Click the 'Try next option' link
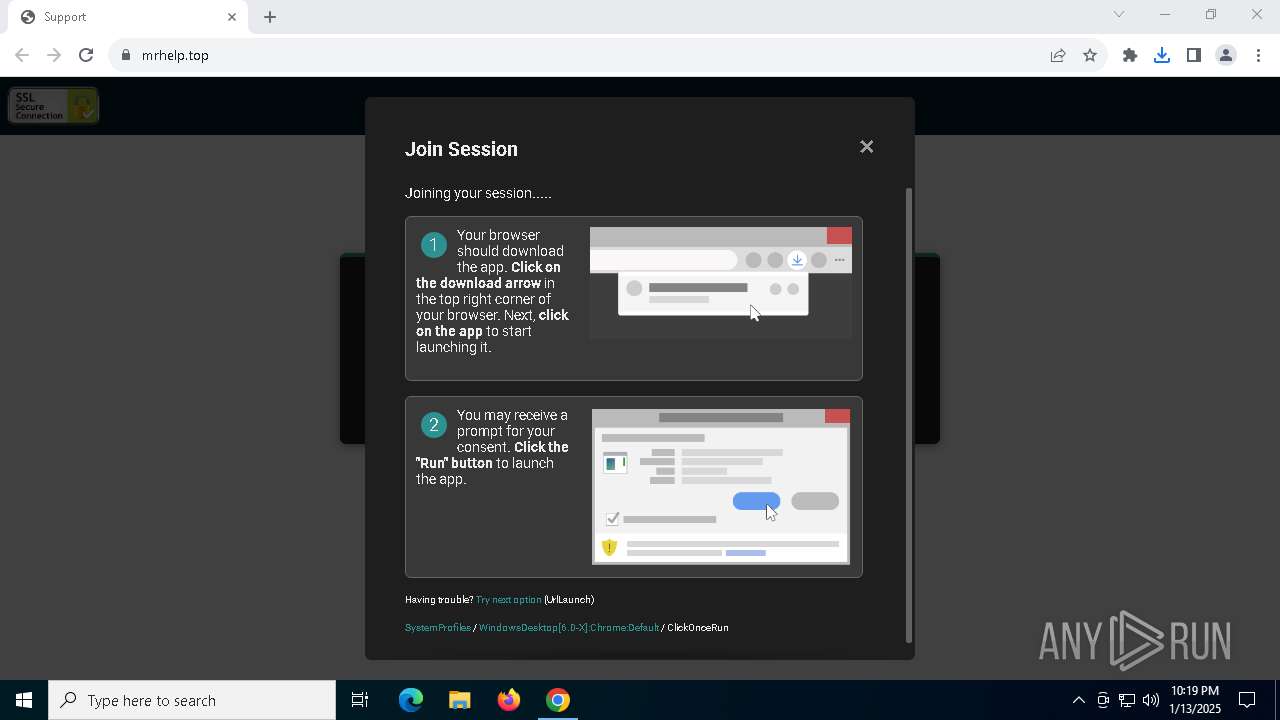This screenshot has height=720, width=1280. point(508,600)
